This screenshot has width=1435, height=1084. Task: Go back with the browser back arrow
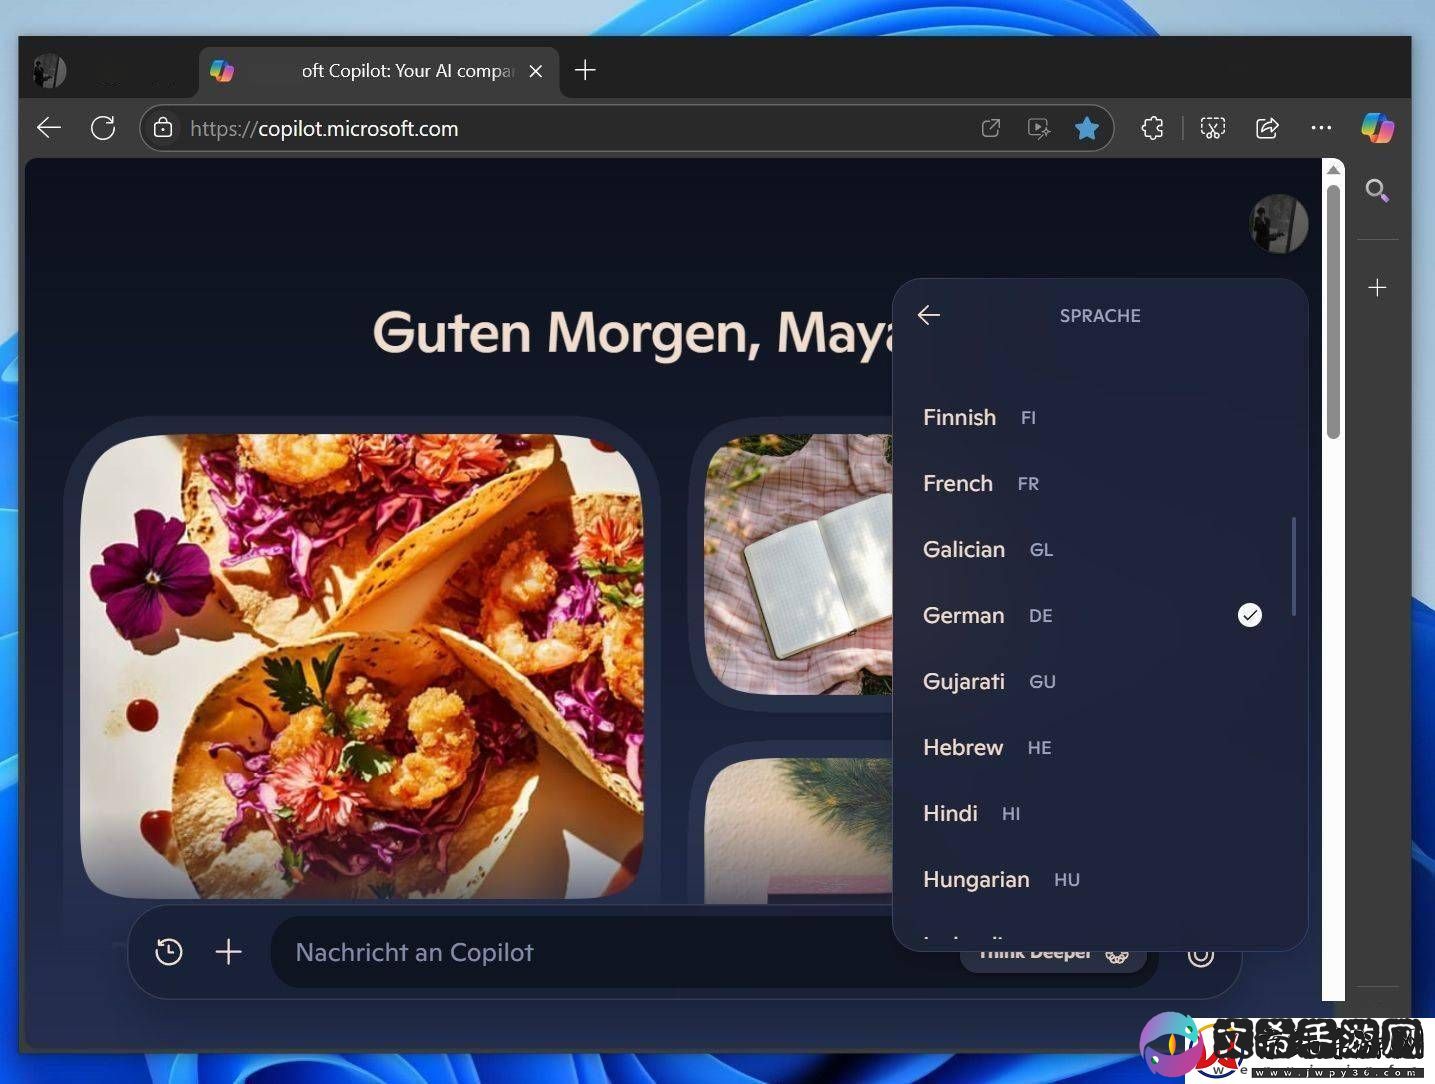[49, 128]
